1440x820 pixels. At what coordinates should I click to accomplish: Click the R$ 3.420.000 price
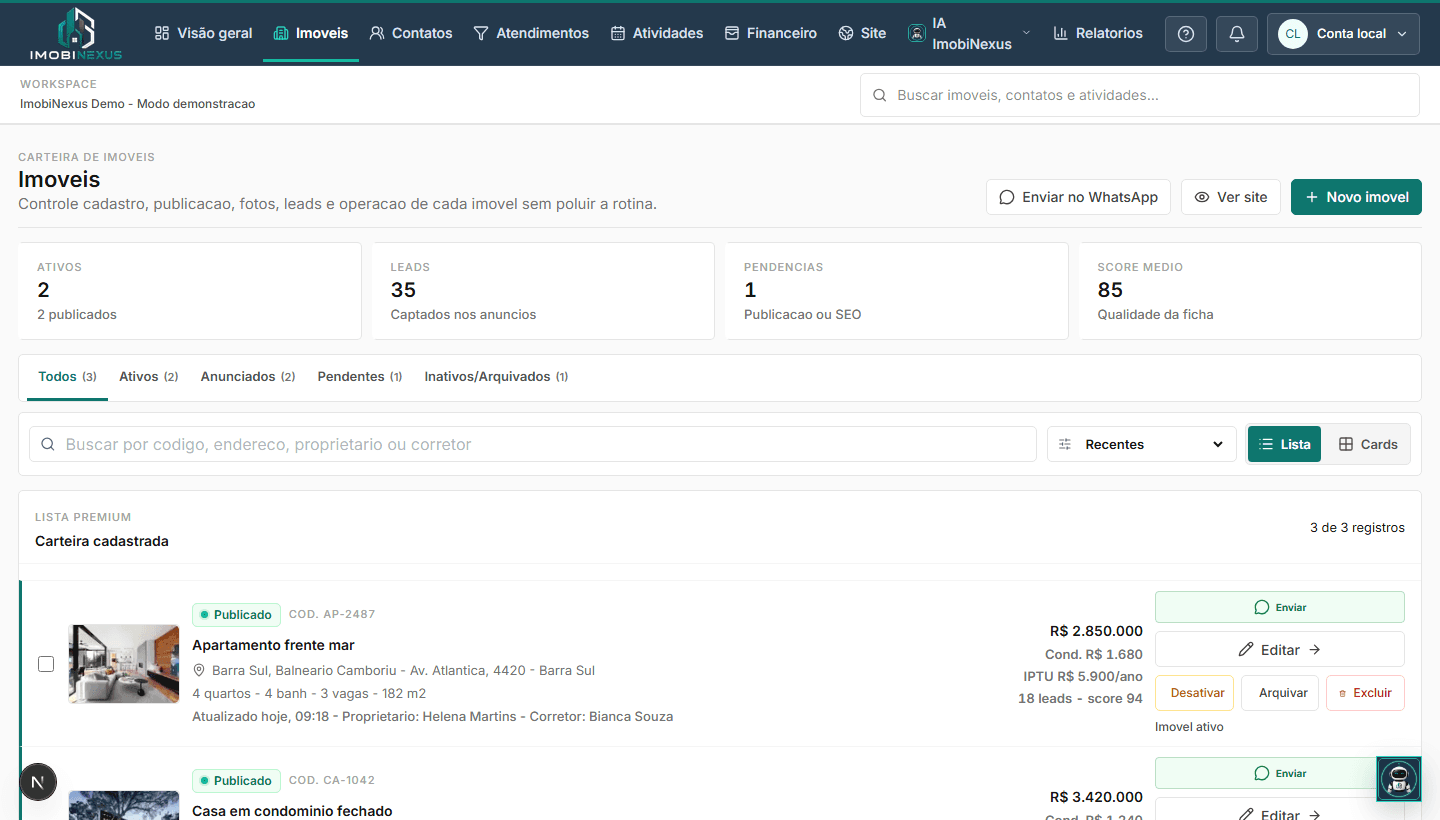click(1096, 797)
